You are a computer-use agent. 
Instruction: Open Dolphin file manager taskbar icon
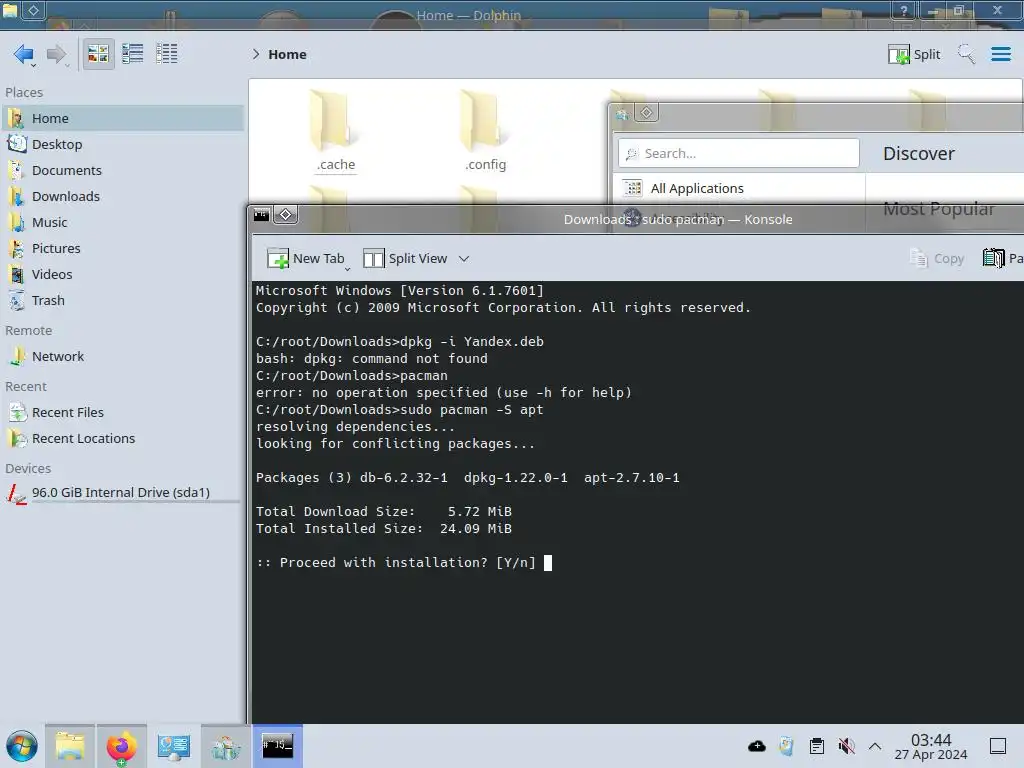(70, 746)
